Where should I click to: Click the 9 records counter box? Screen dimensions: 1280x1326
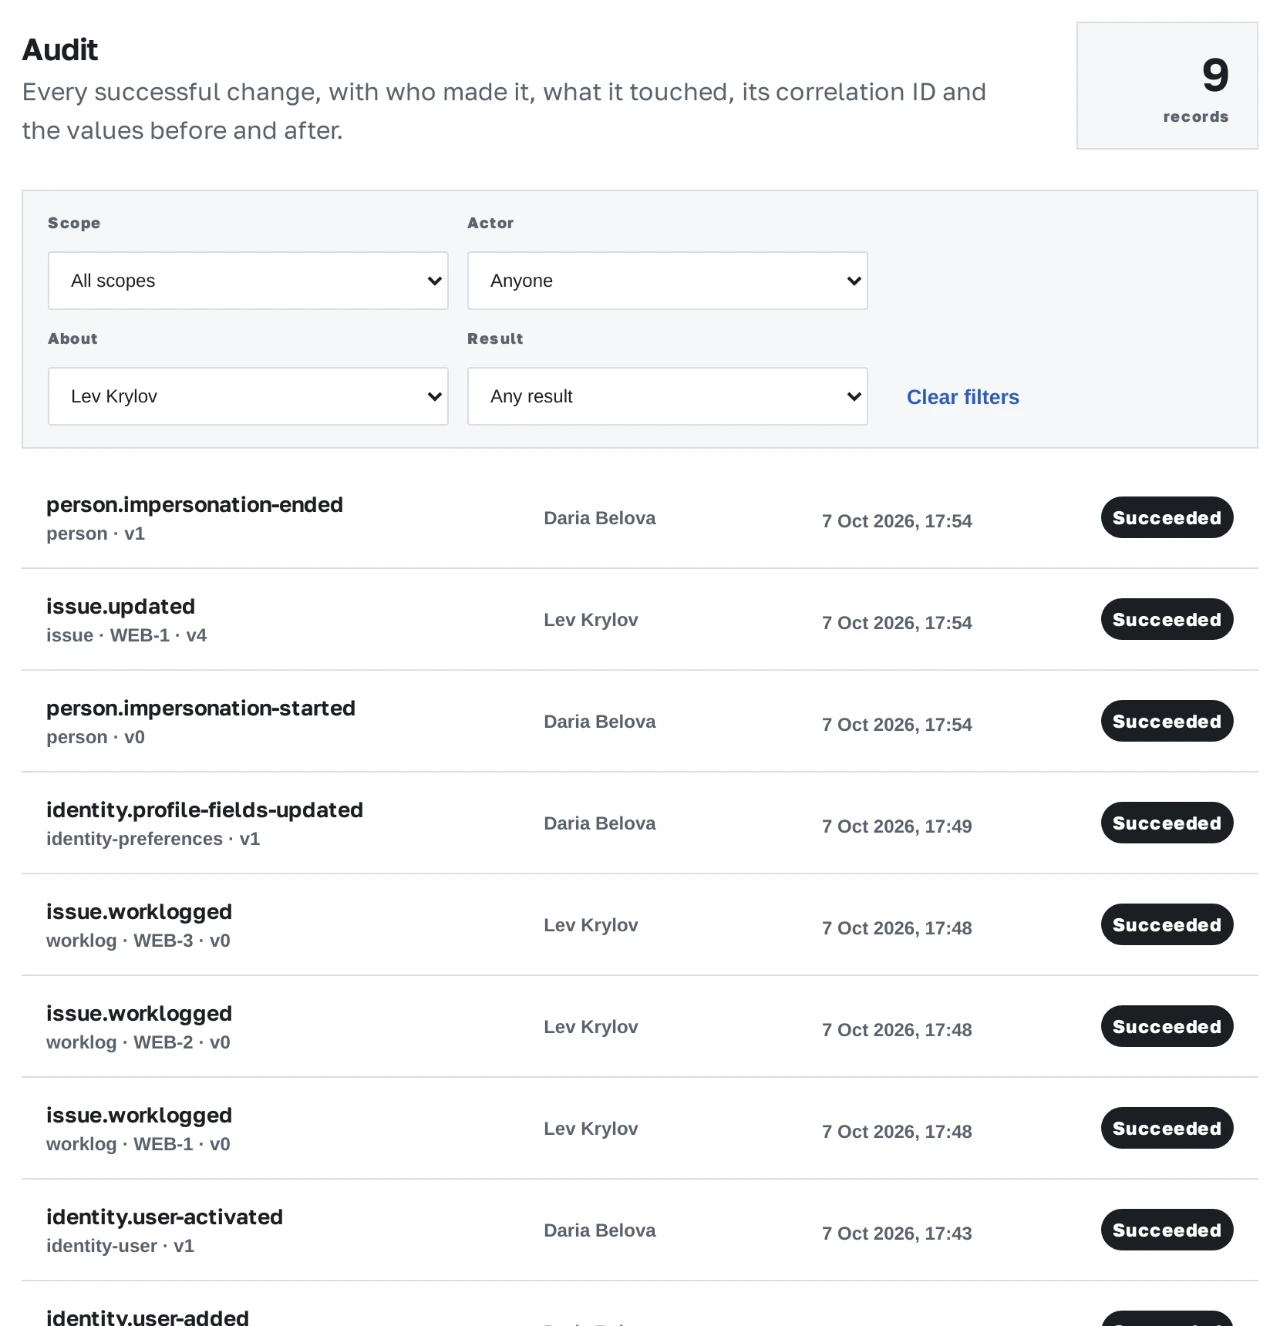tap(1167, 86)
